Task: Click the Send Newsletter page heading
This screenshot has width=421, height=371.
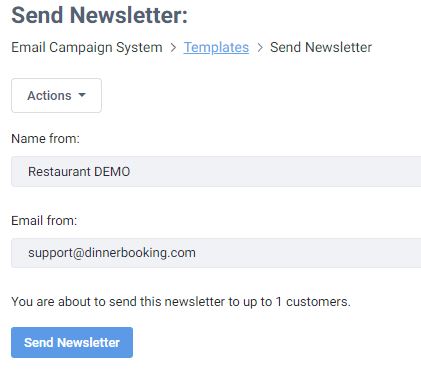Action: pos(100,15)
